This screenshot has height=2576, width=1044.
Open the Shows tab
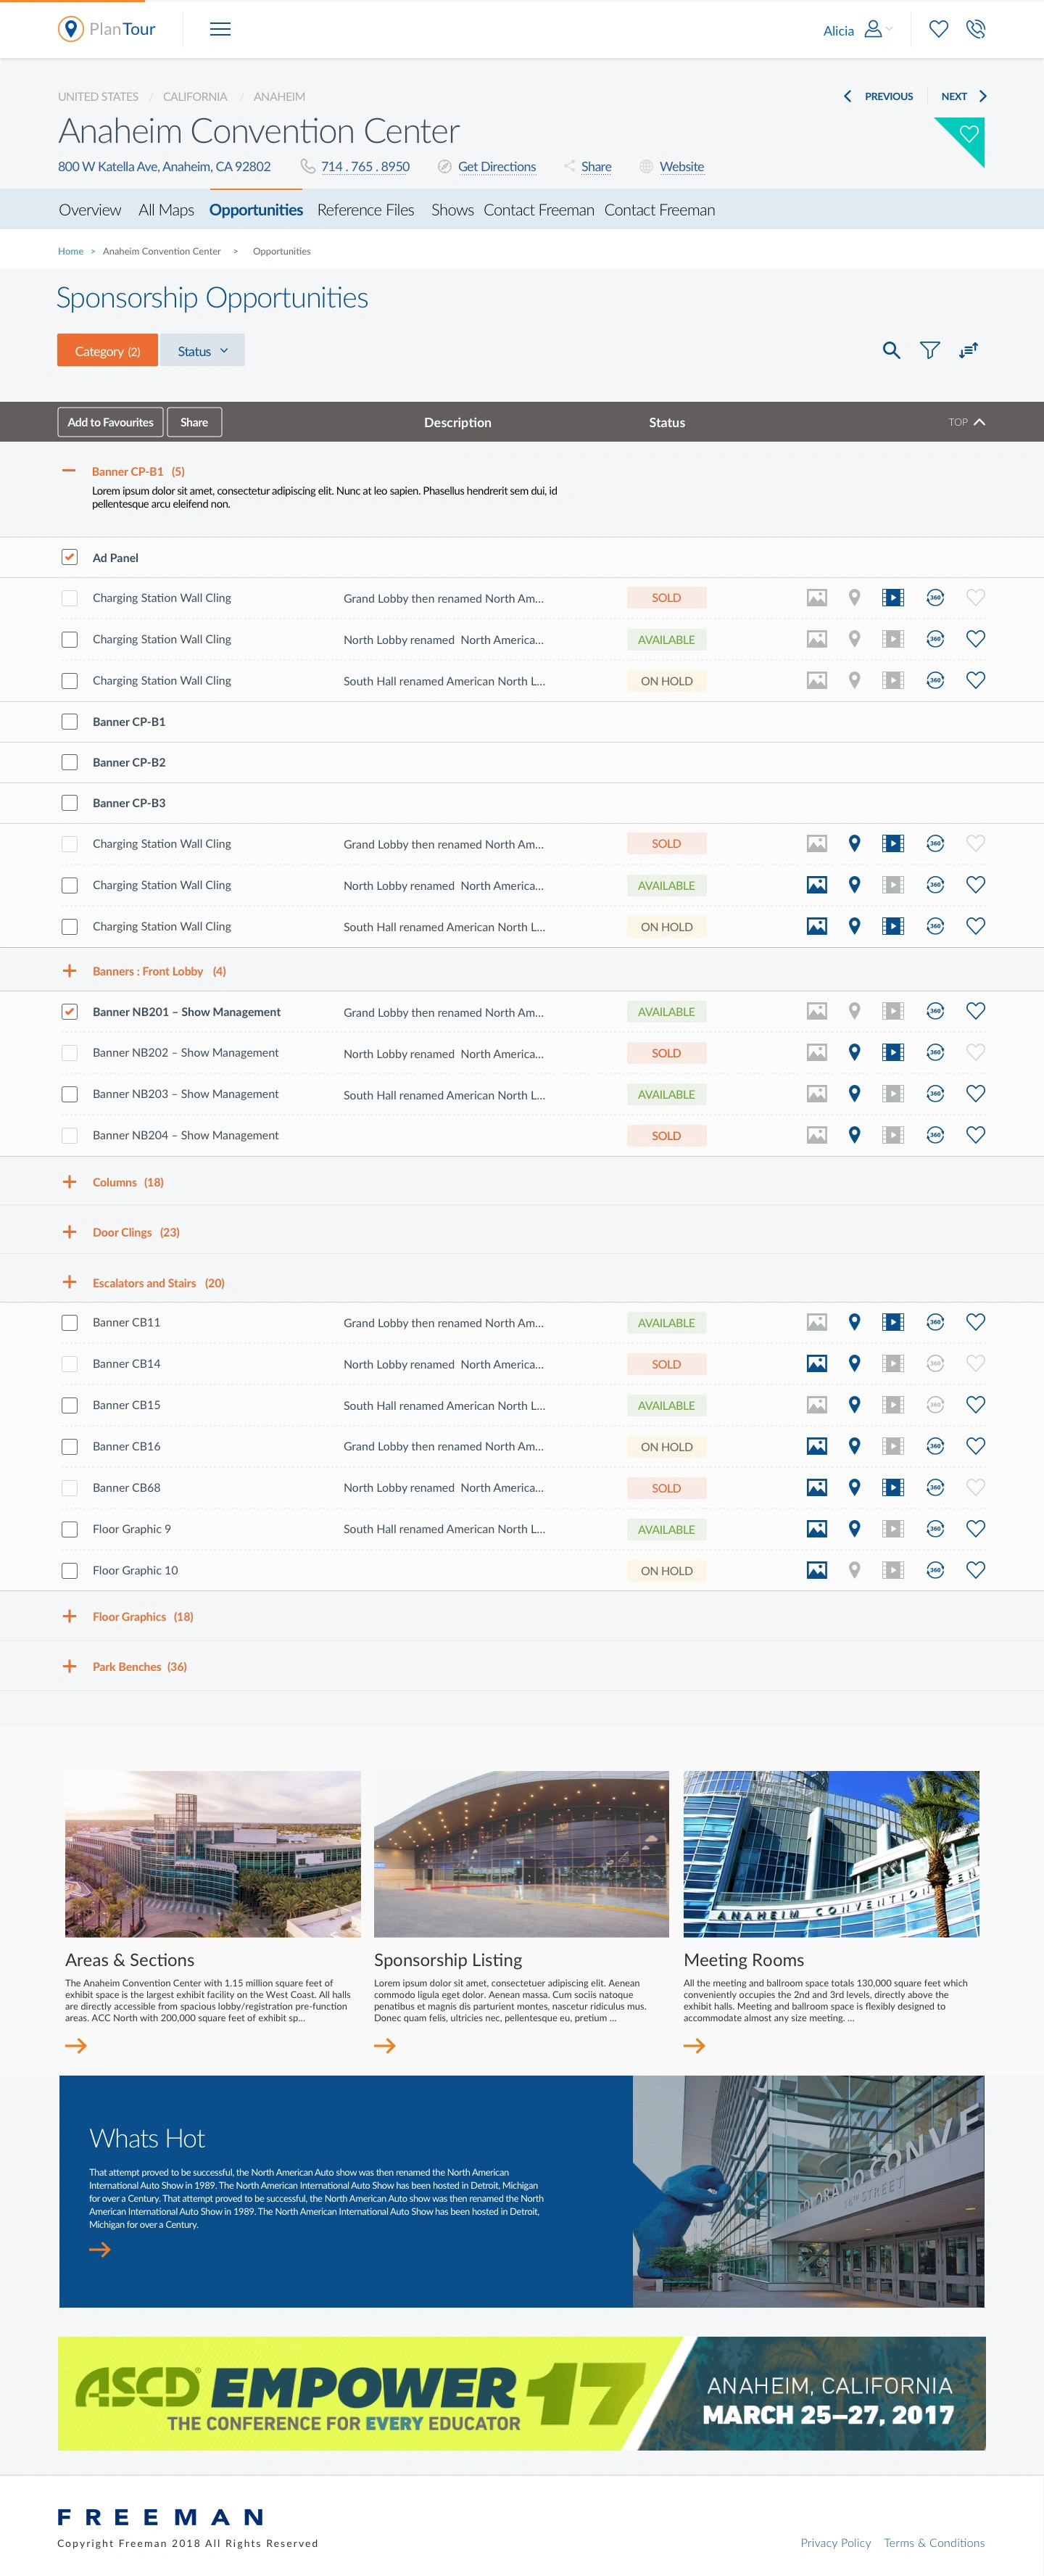click(x=452, y=210)
